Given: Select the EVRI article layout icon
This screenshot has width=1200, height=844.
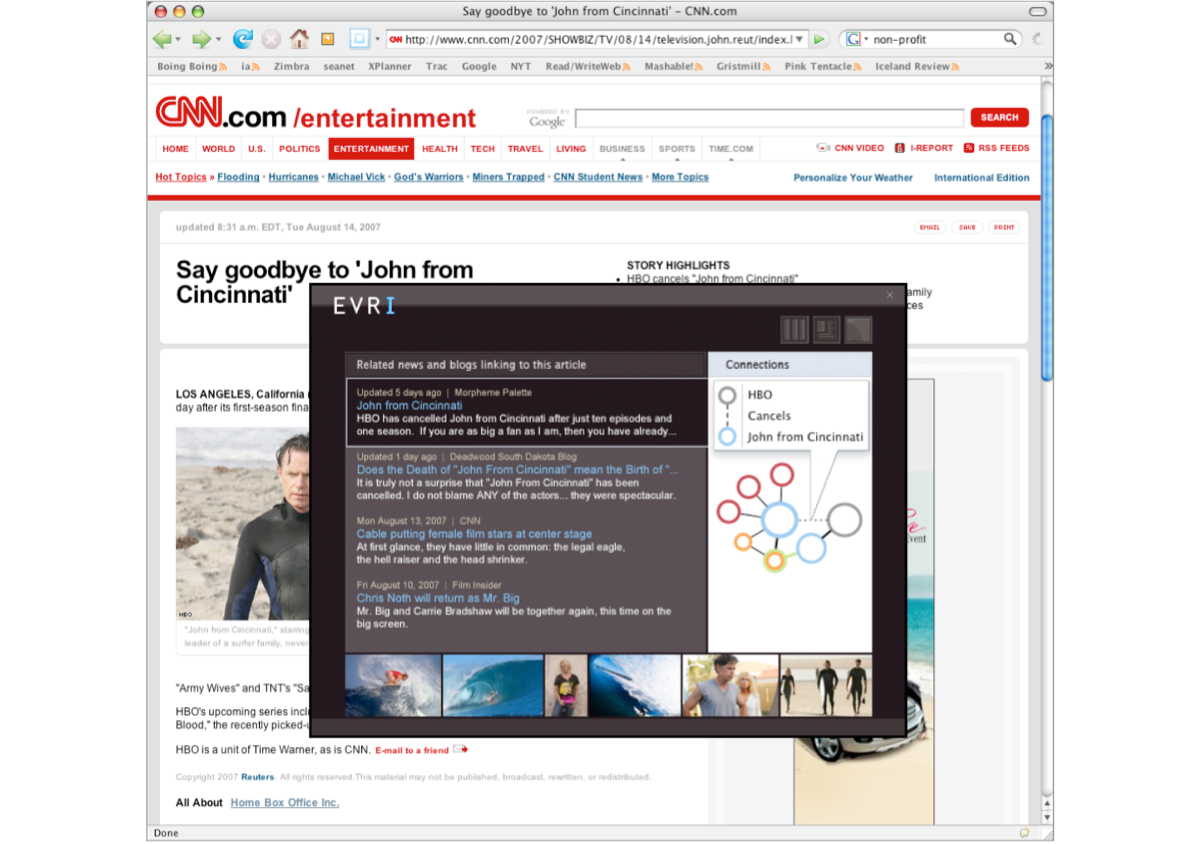Looking at the screenshot, I should click(x=826, y=329).
